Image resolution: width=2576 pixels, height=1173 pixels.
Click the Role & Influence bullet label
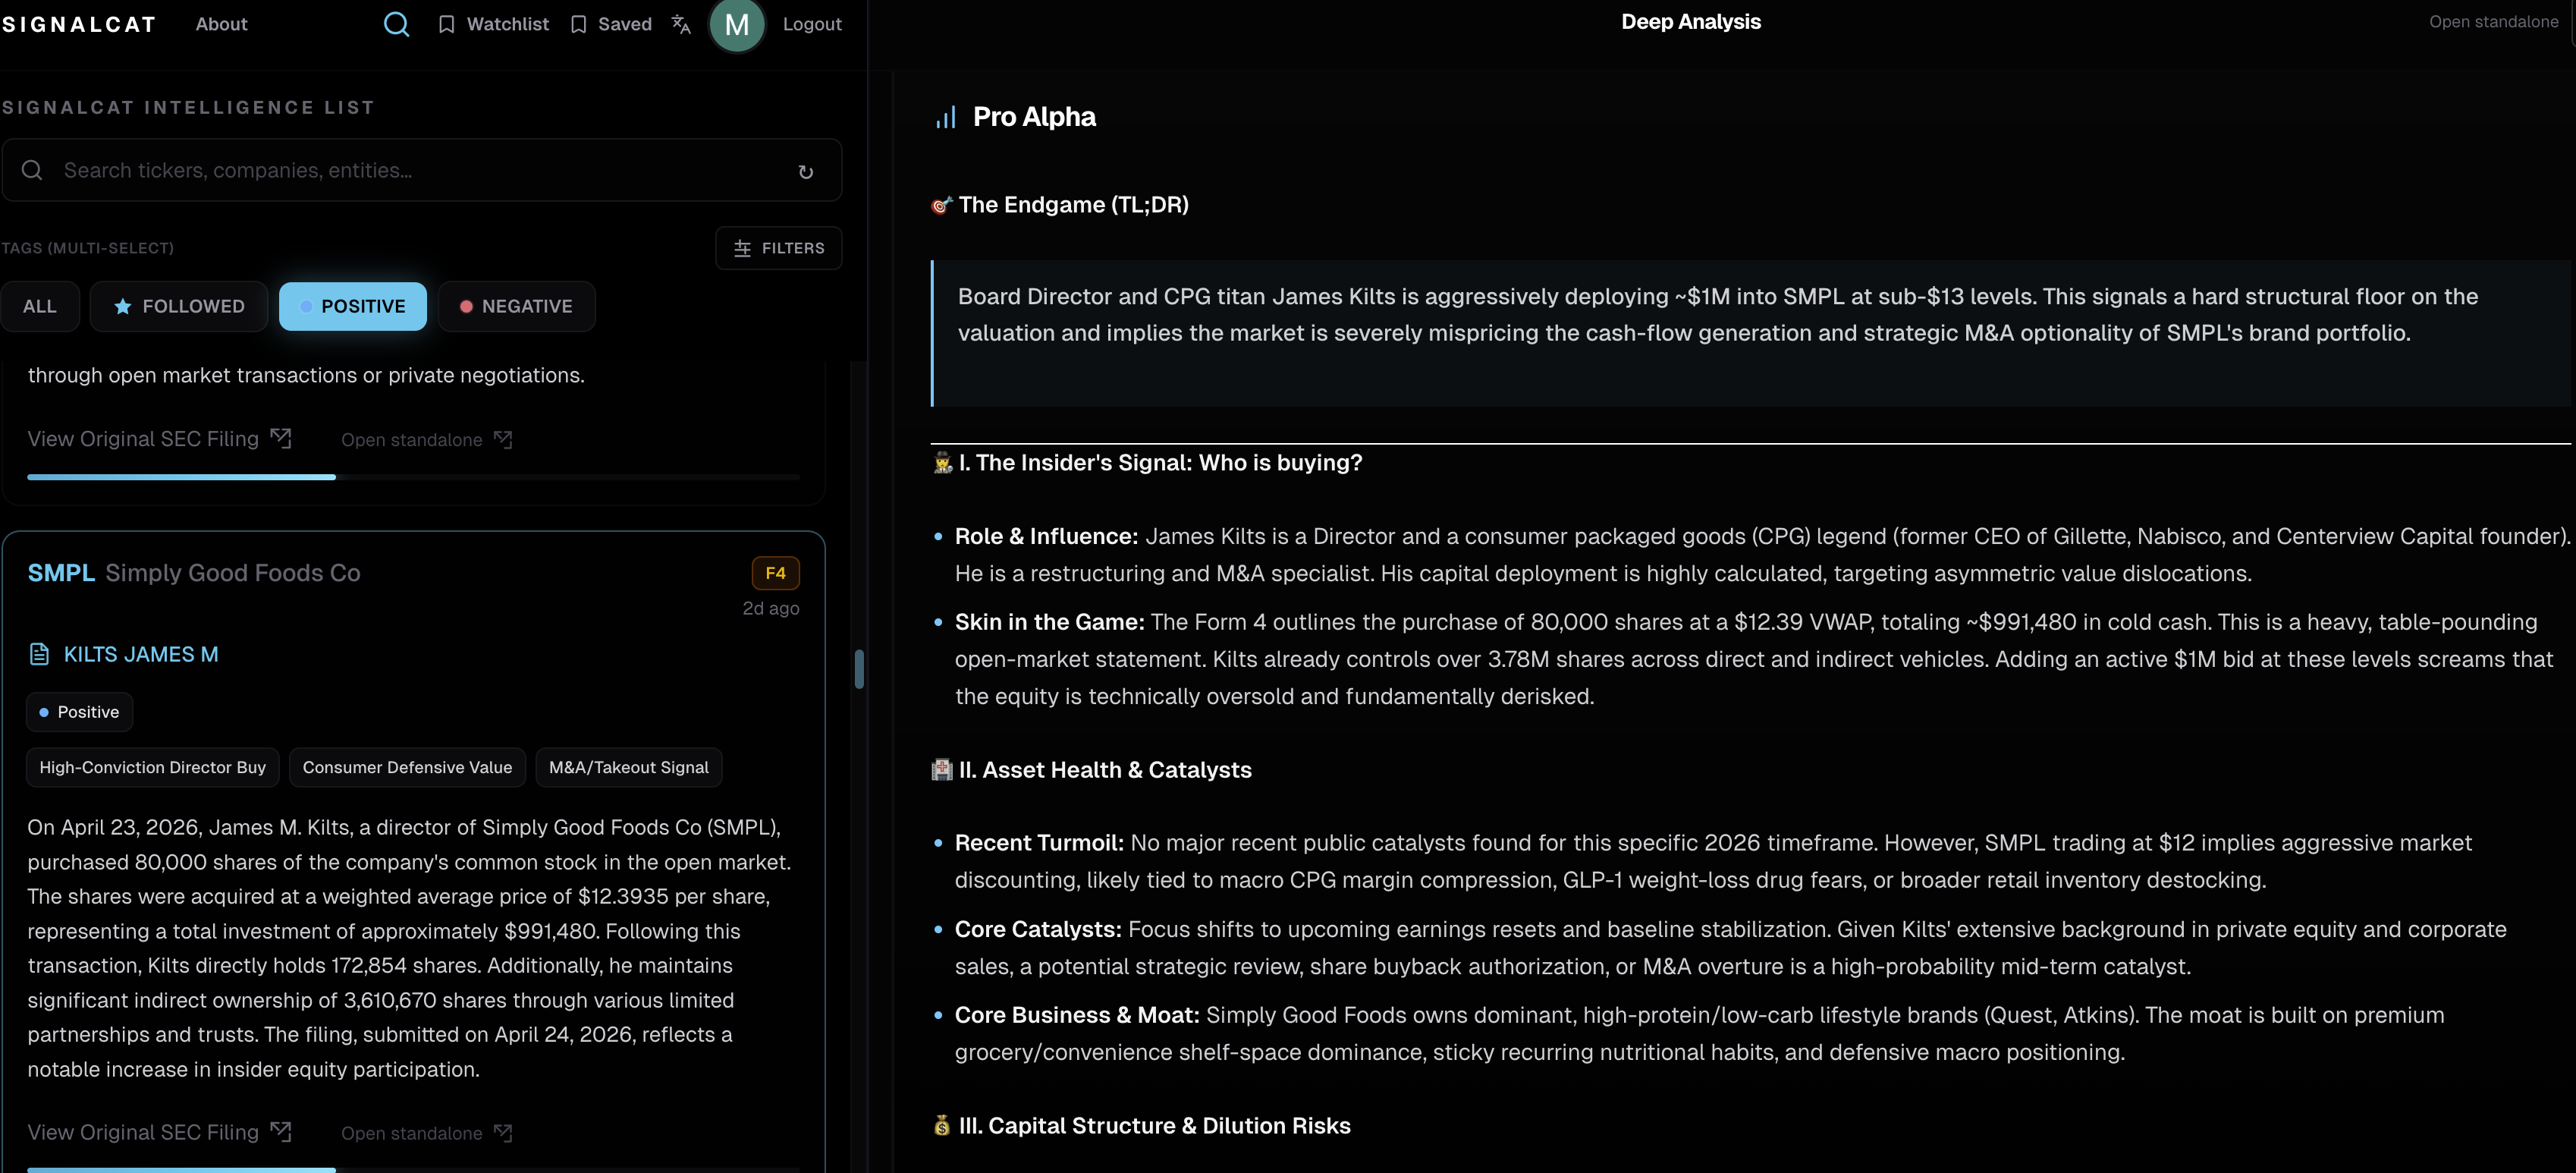1046,536
